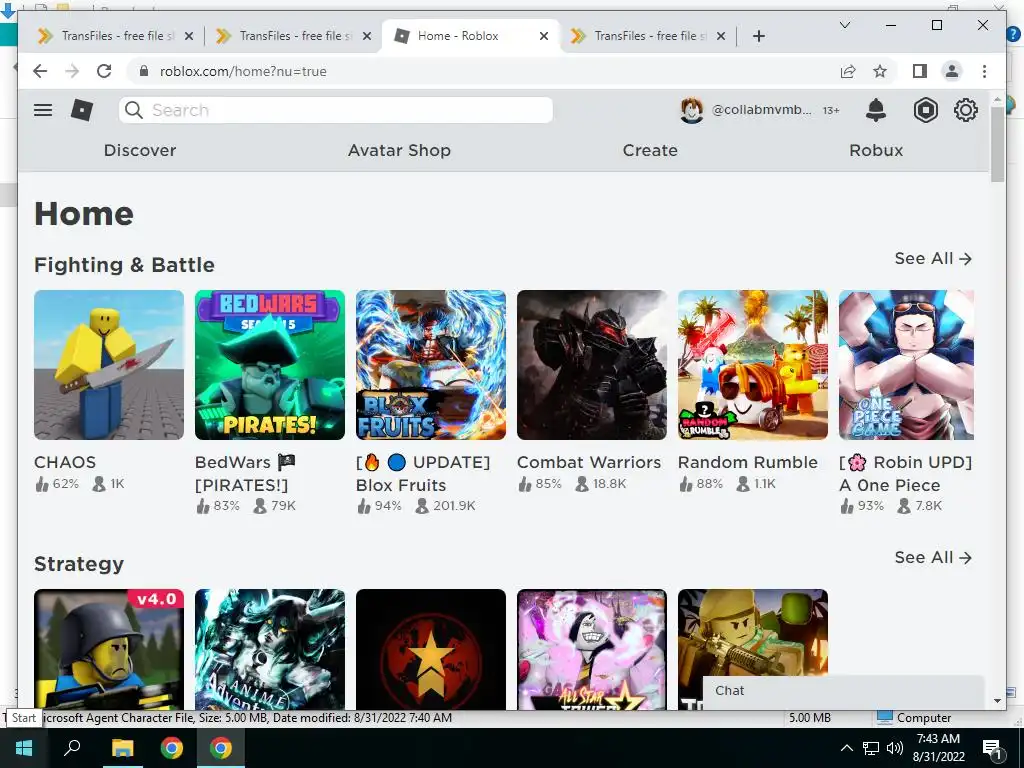This screenshot has width=1024, height=768.
Task: Open the Random Rumble thumbnail
Action: click(x=753, y=365)
